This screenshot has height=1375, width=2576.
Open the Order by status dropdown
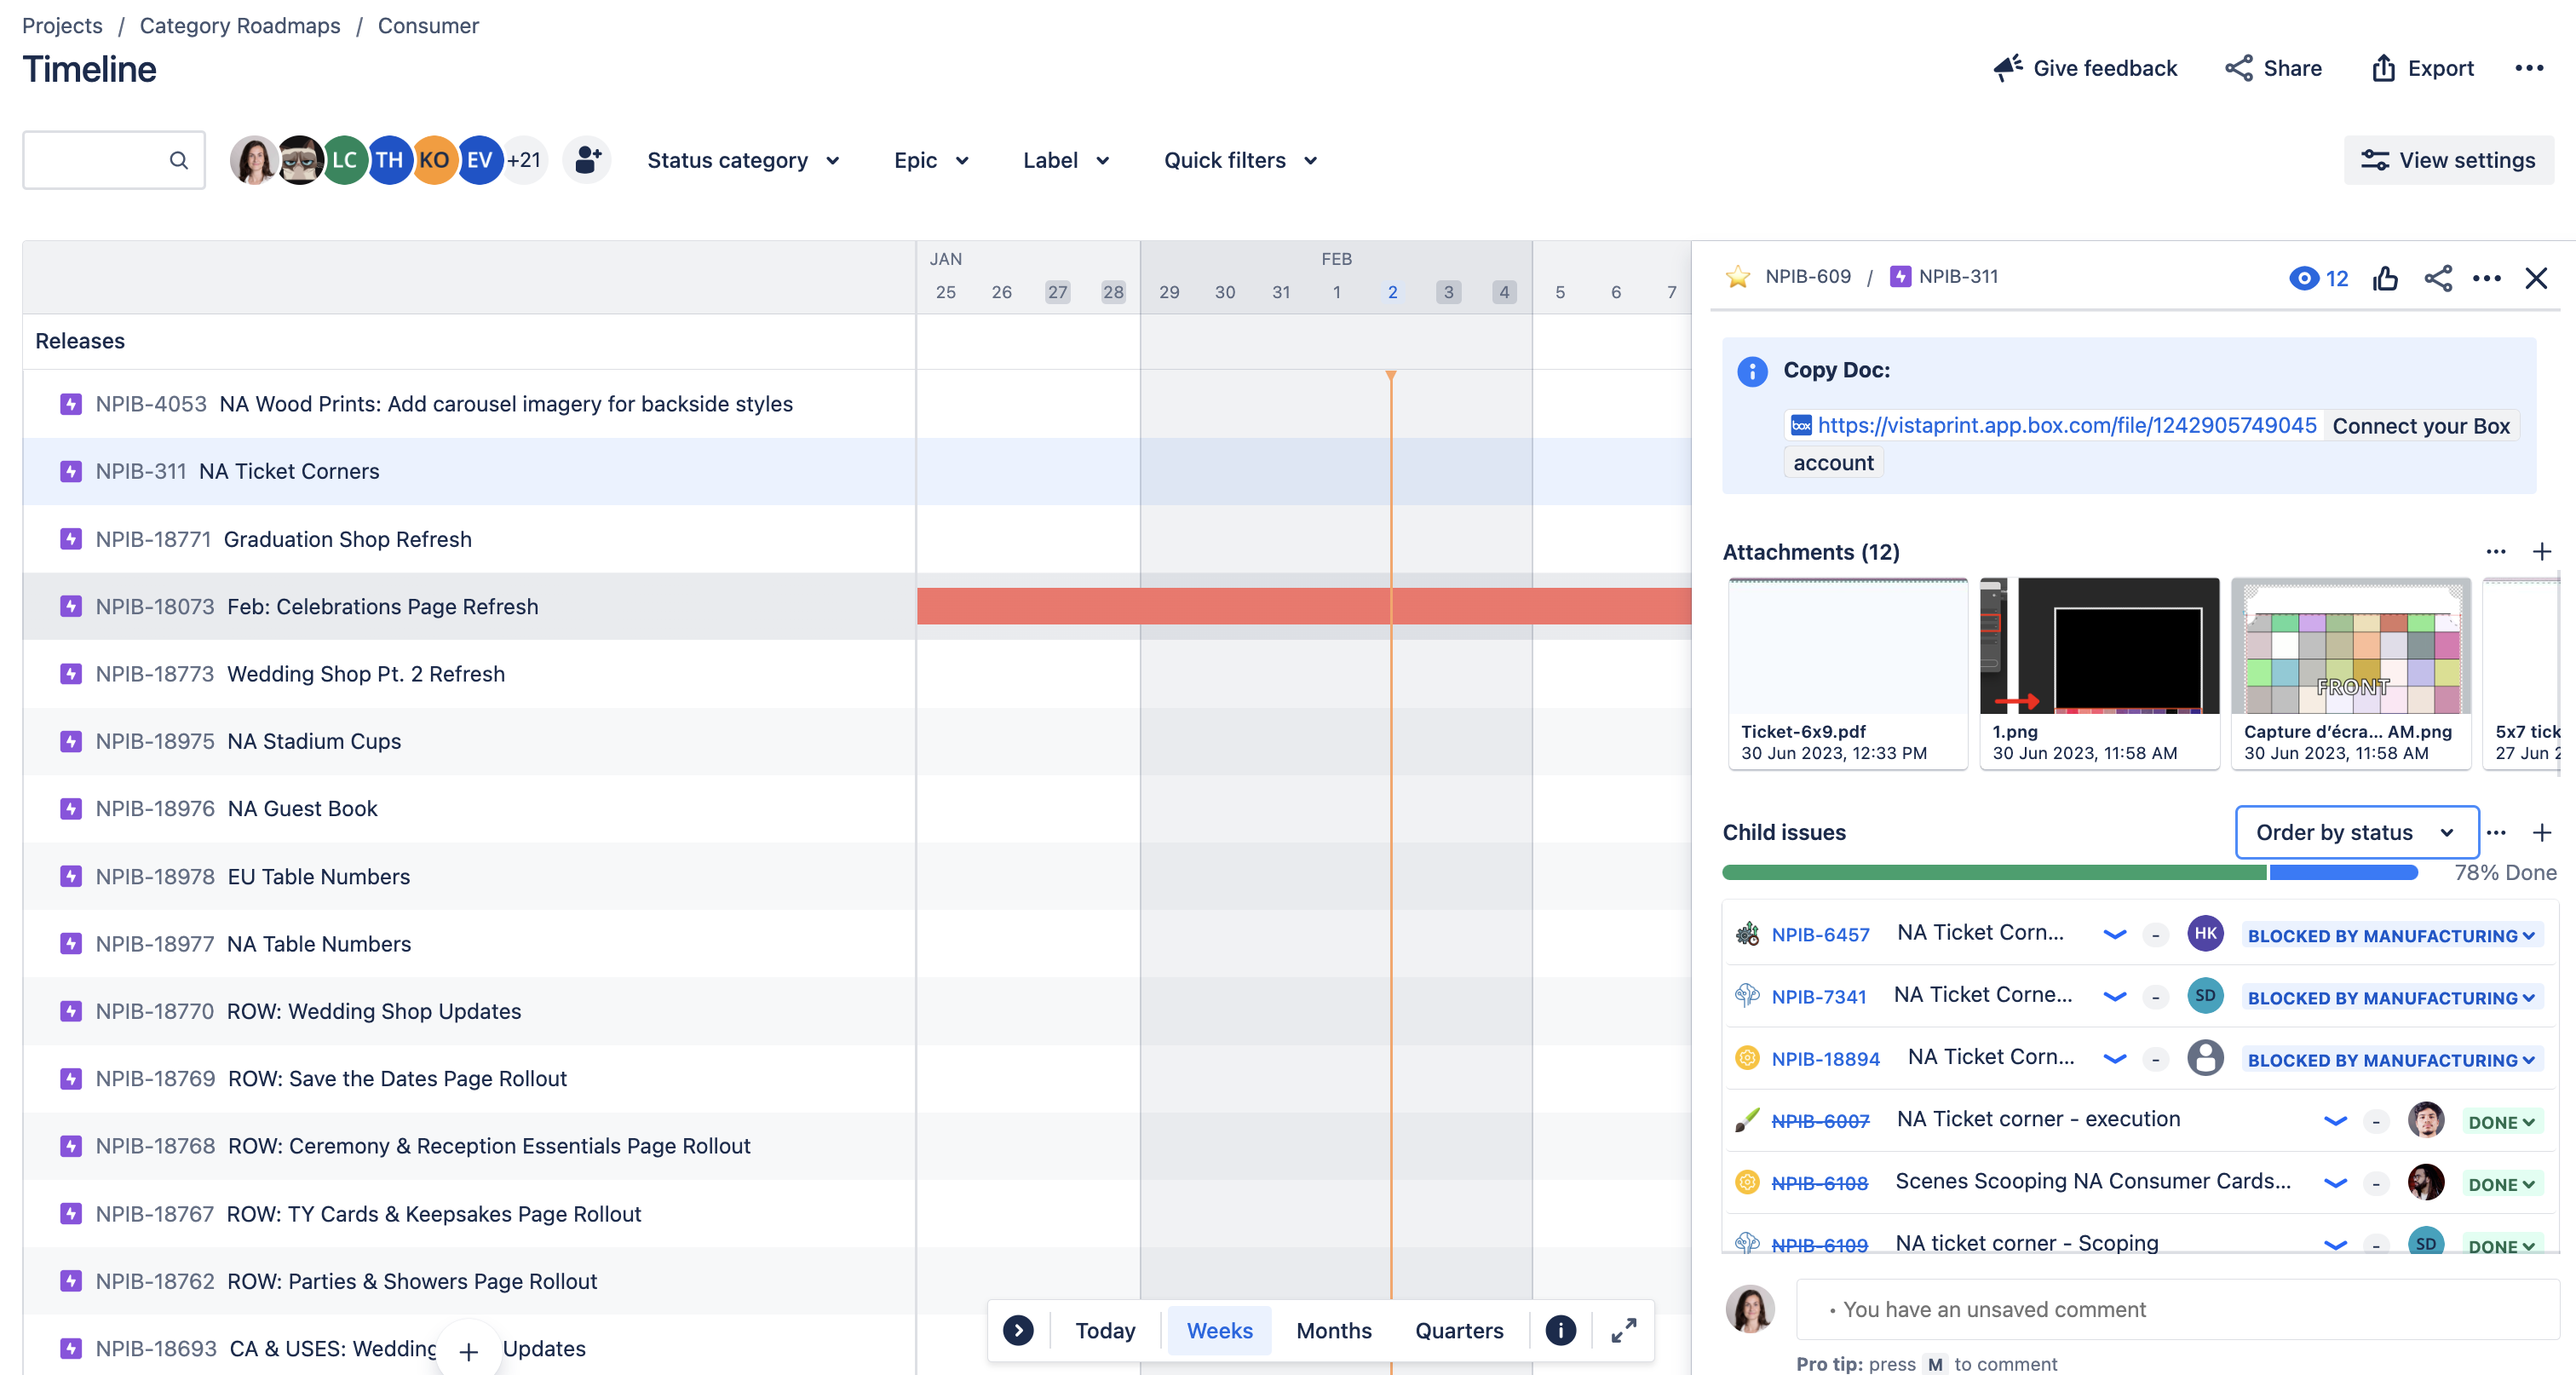coord(2356,832)
